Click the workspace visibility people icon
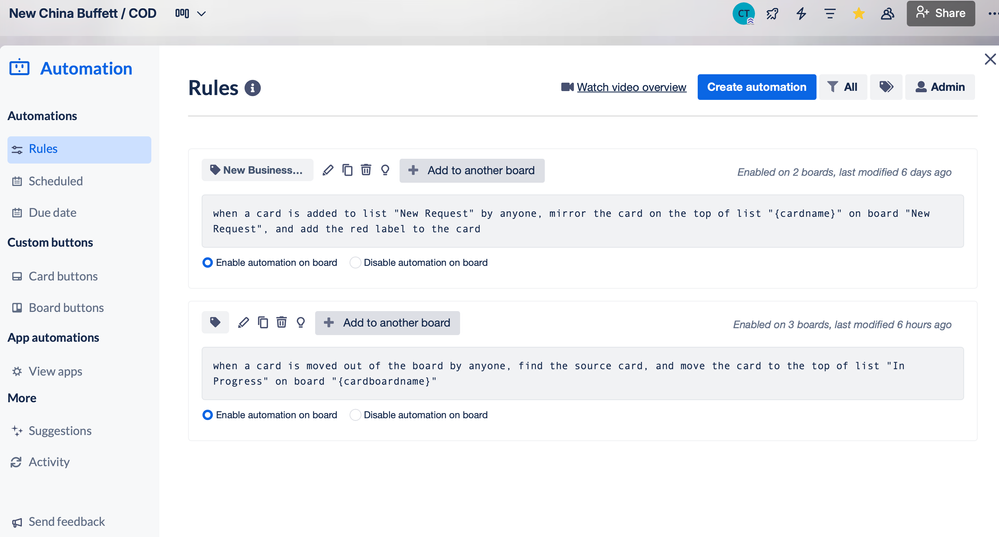This screenshot has width=999, height=537. point(887,13)
